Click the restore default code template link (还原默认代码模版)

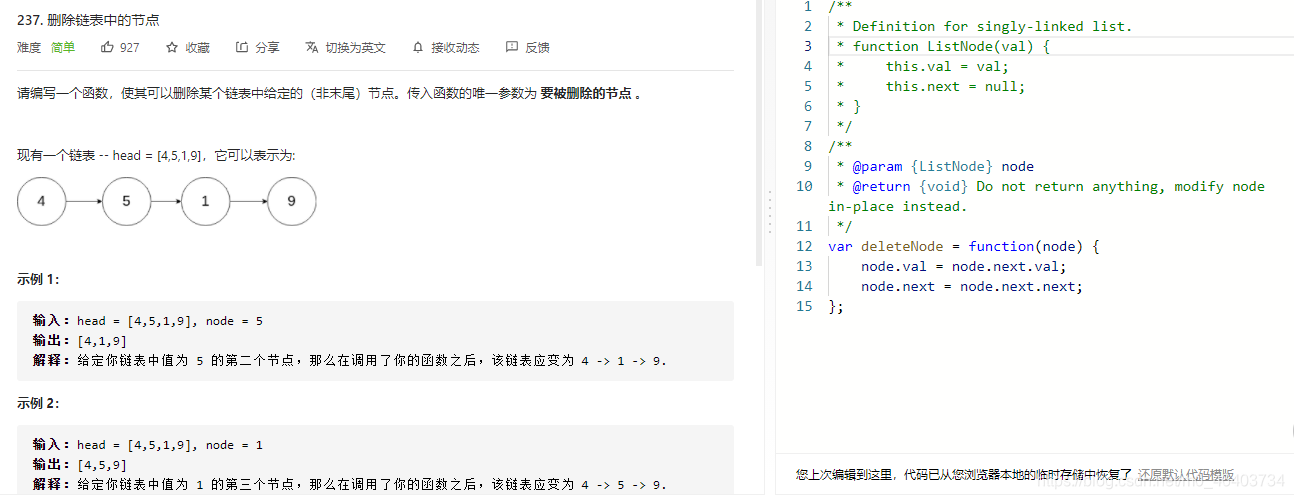tap(1185, 475)
